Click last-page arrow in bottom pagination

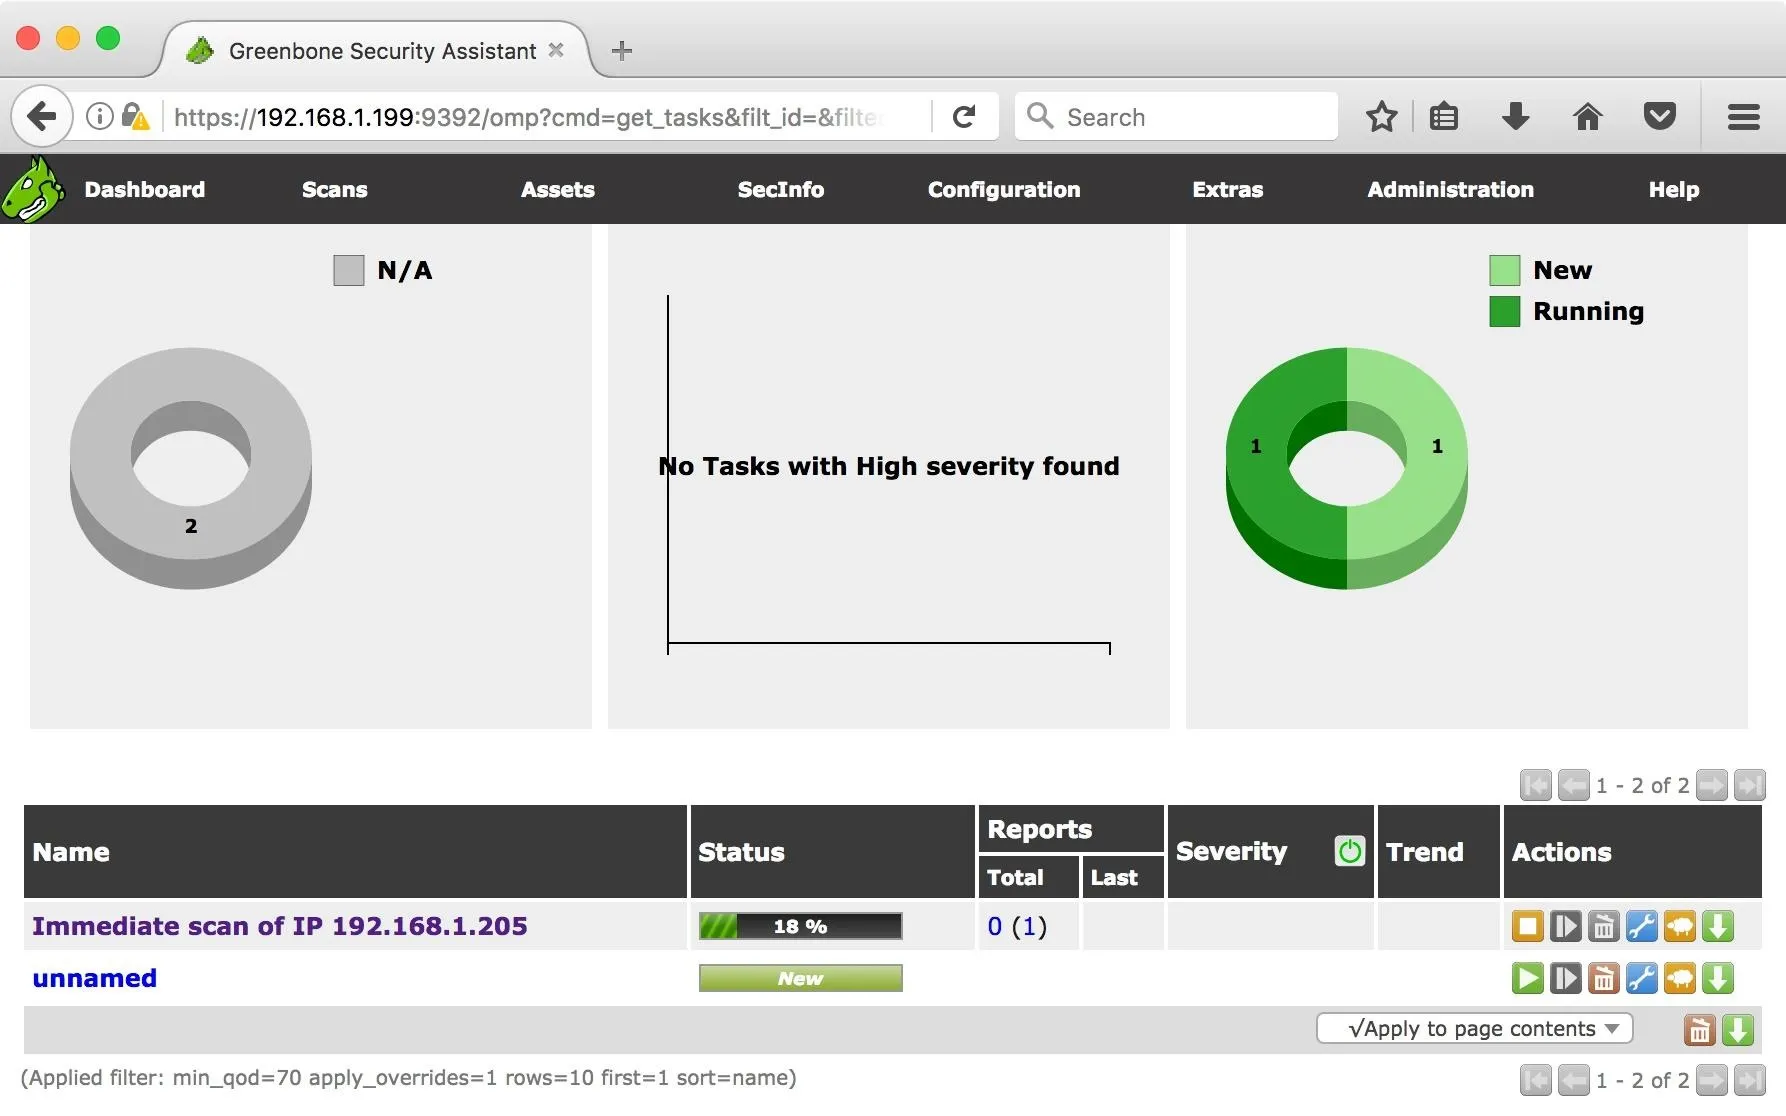1749,1080
